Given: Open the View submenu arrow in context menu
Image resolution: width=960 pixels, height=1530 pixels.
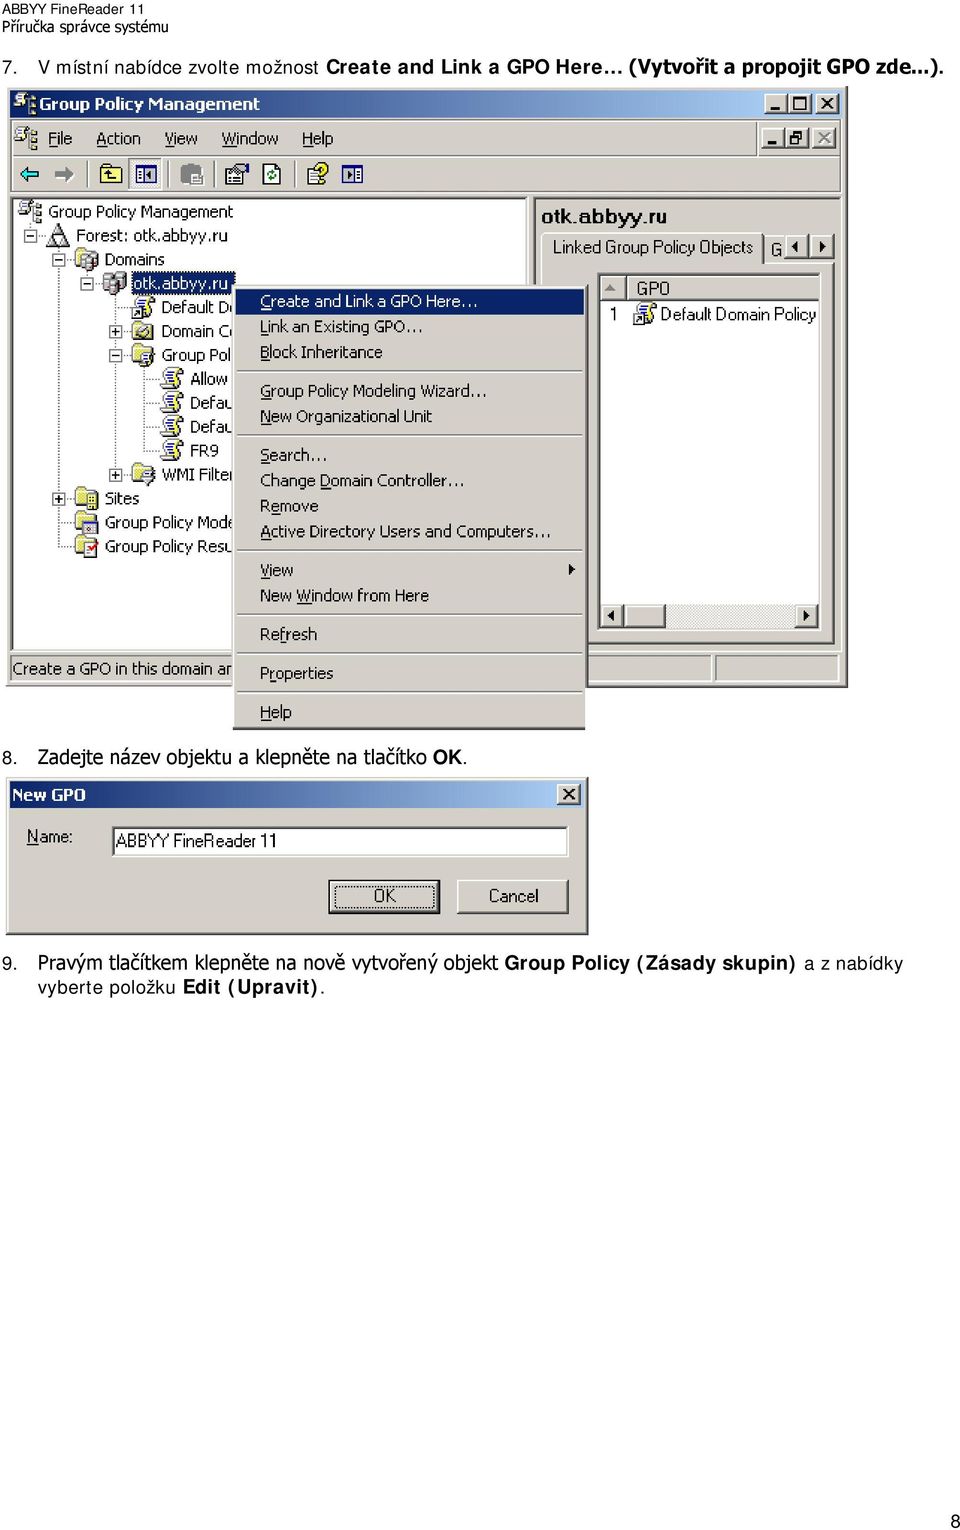Looking at the screenshot, I should (571, 570).
